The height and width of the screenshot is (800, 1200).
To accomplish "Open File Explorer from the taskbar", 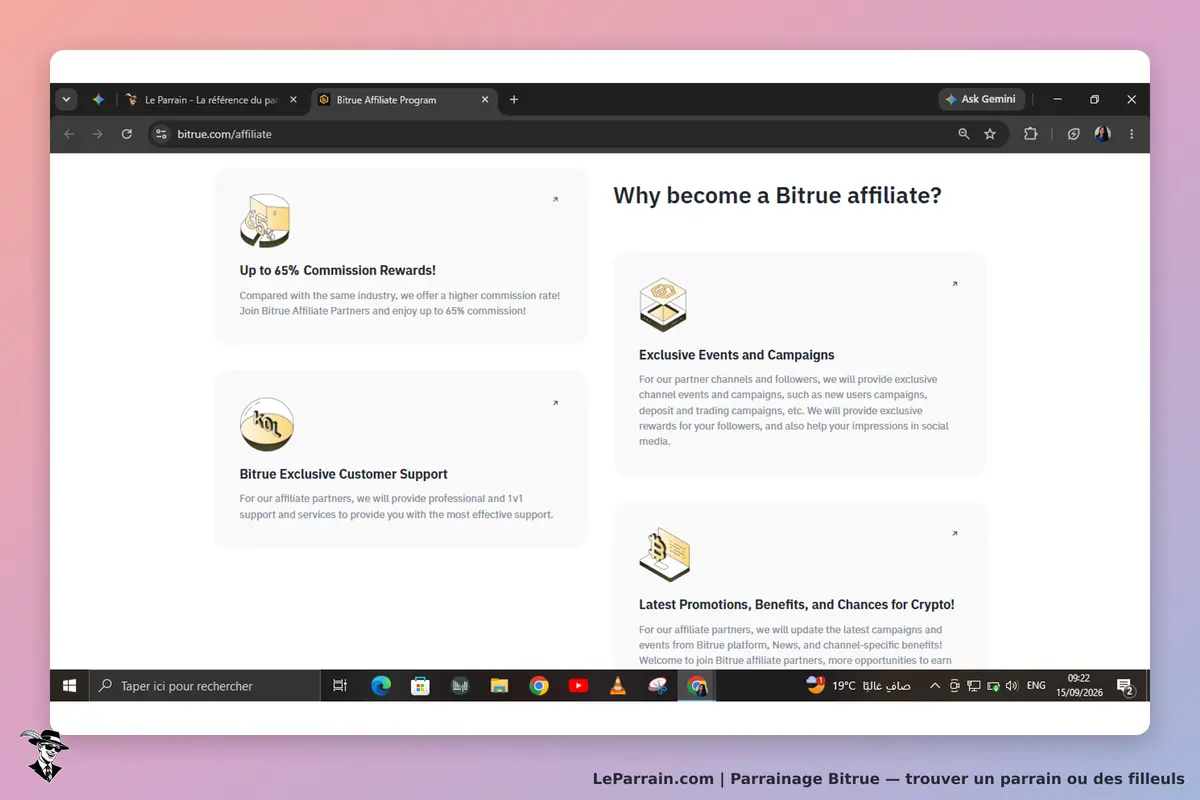I will coord(500,686).
